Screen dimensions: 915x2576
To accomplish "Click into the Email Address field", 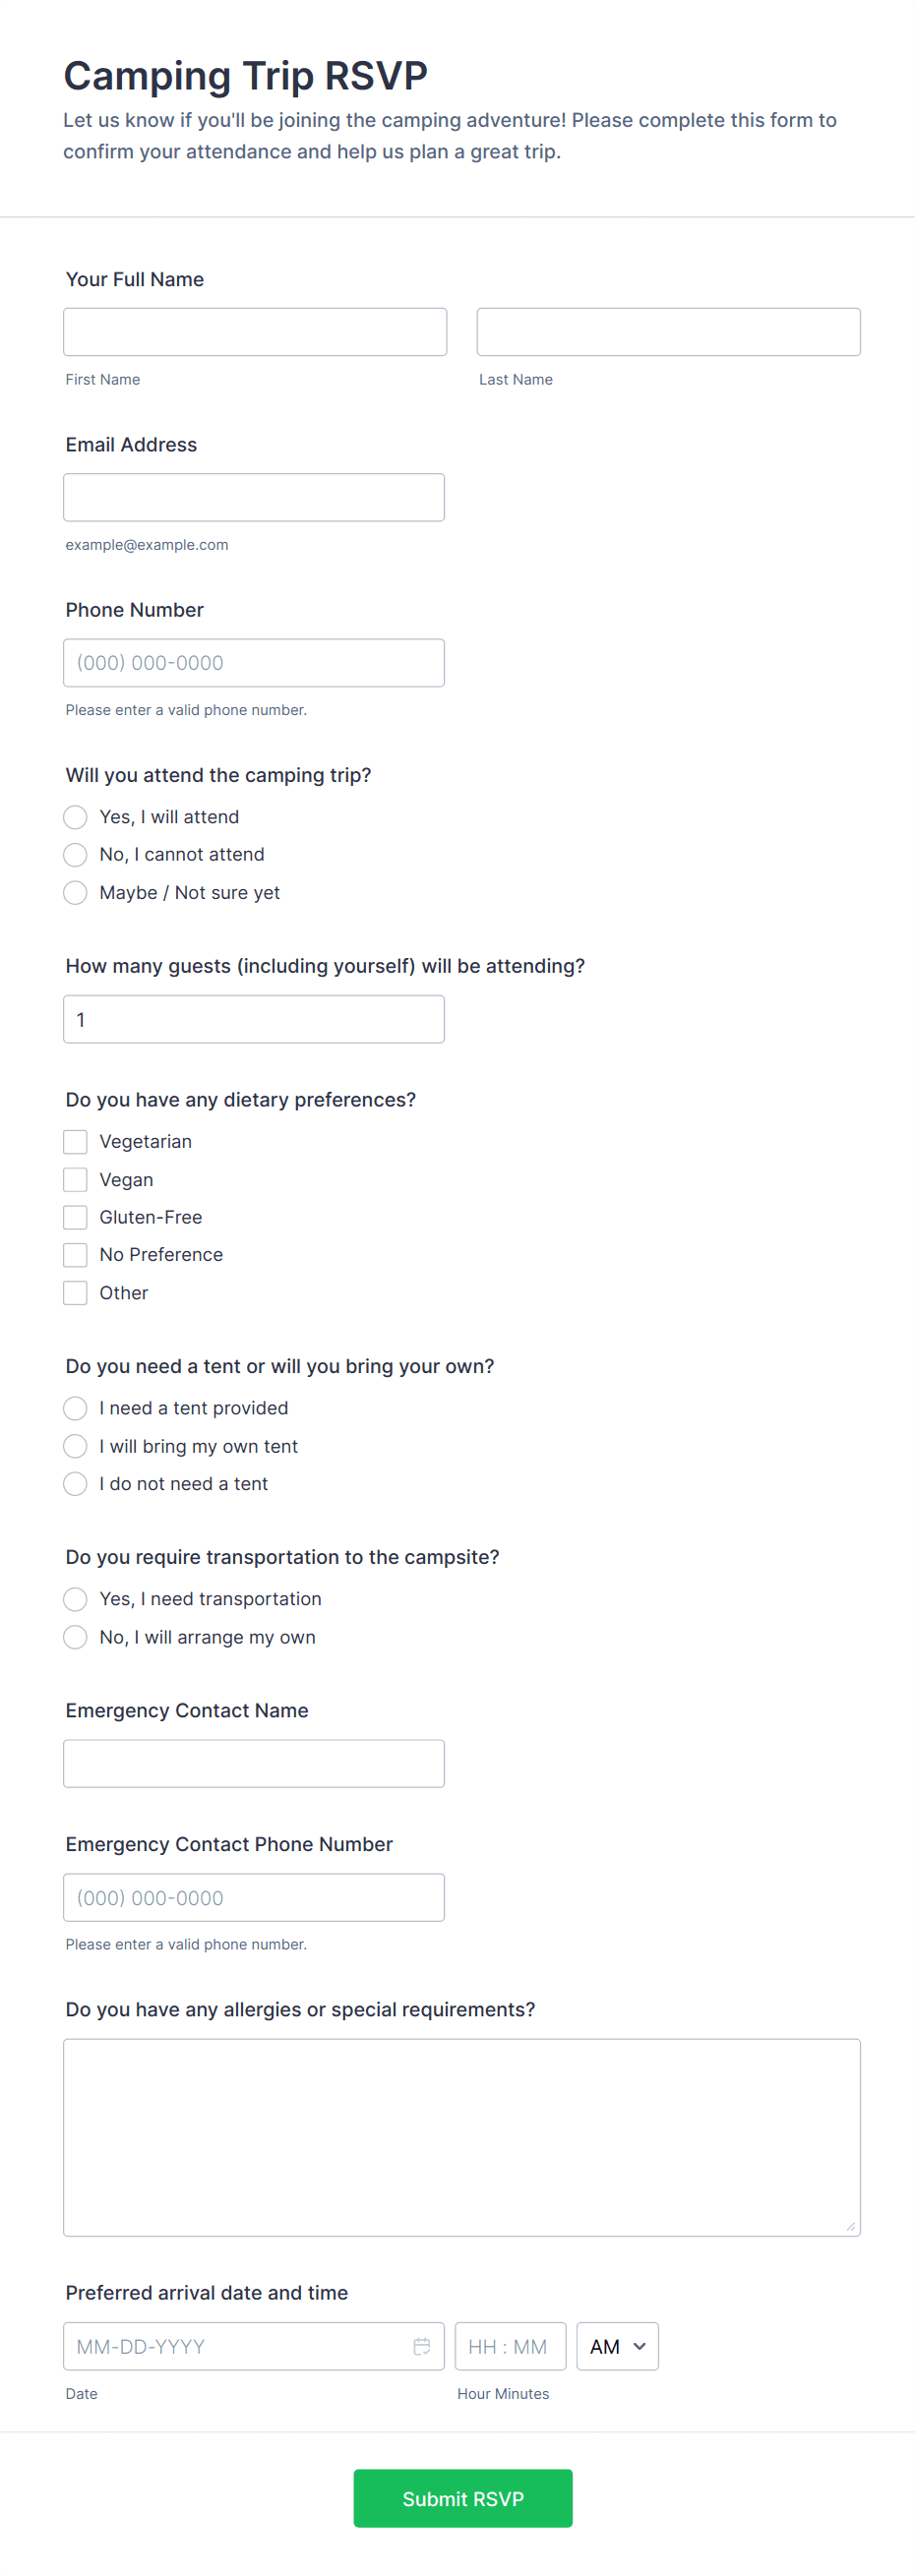I will pos(254,497).
